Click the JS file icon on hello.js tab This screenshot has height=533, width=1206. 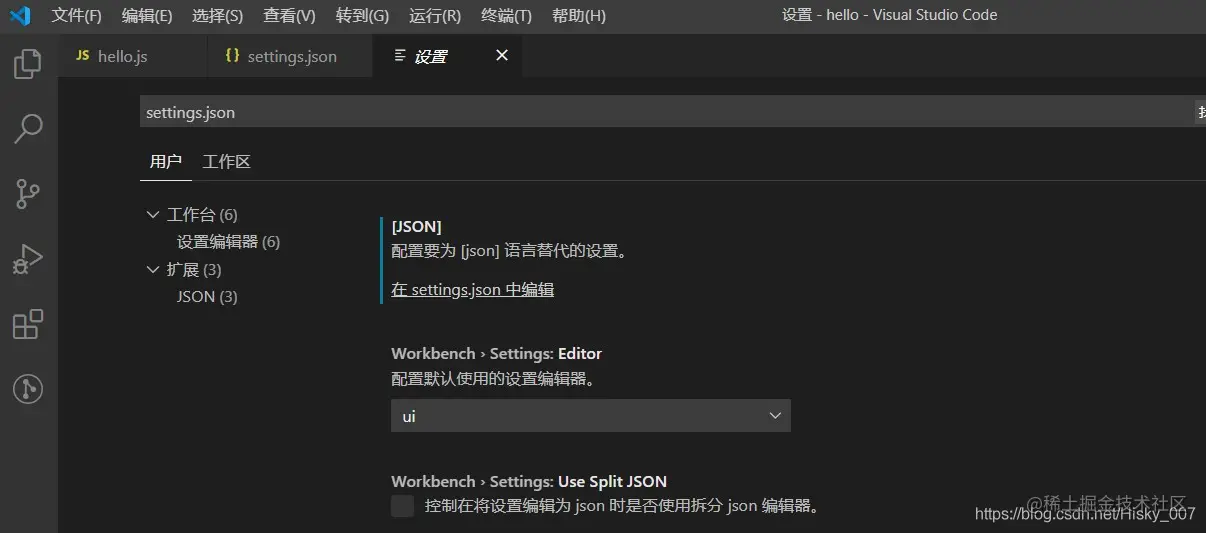tap(83, 56)
